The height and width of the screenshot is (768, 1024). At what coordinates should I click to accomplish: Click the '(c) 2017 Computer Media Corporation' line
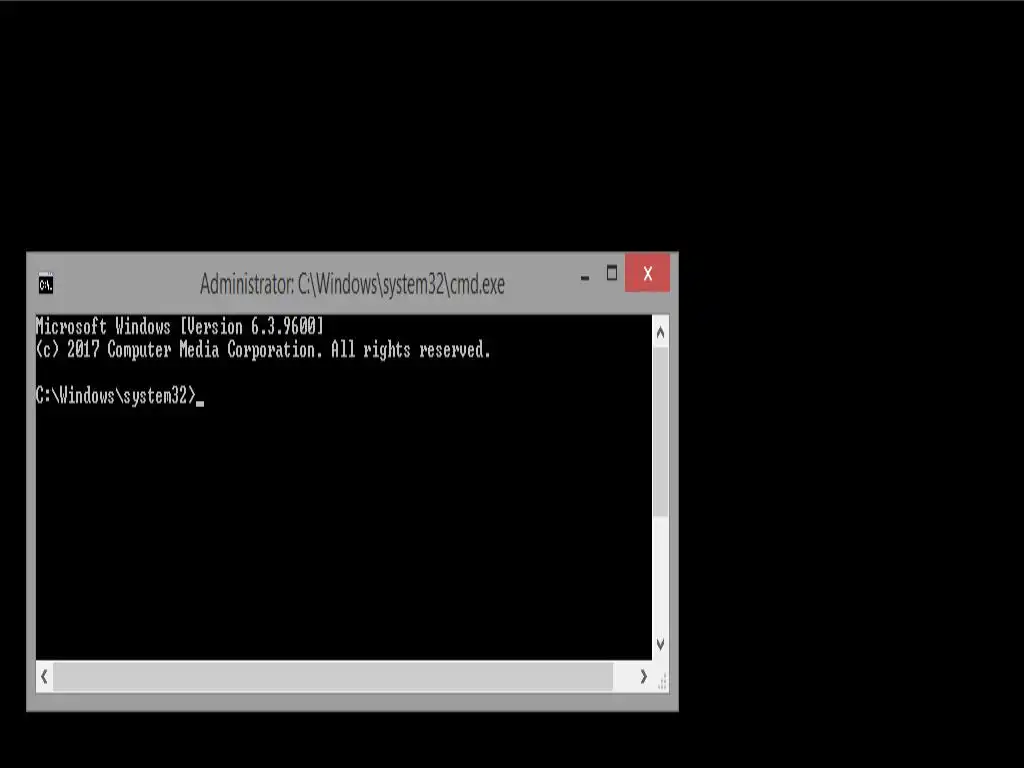tap(263, 349)
